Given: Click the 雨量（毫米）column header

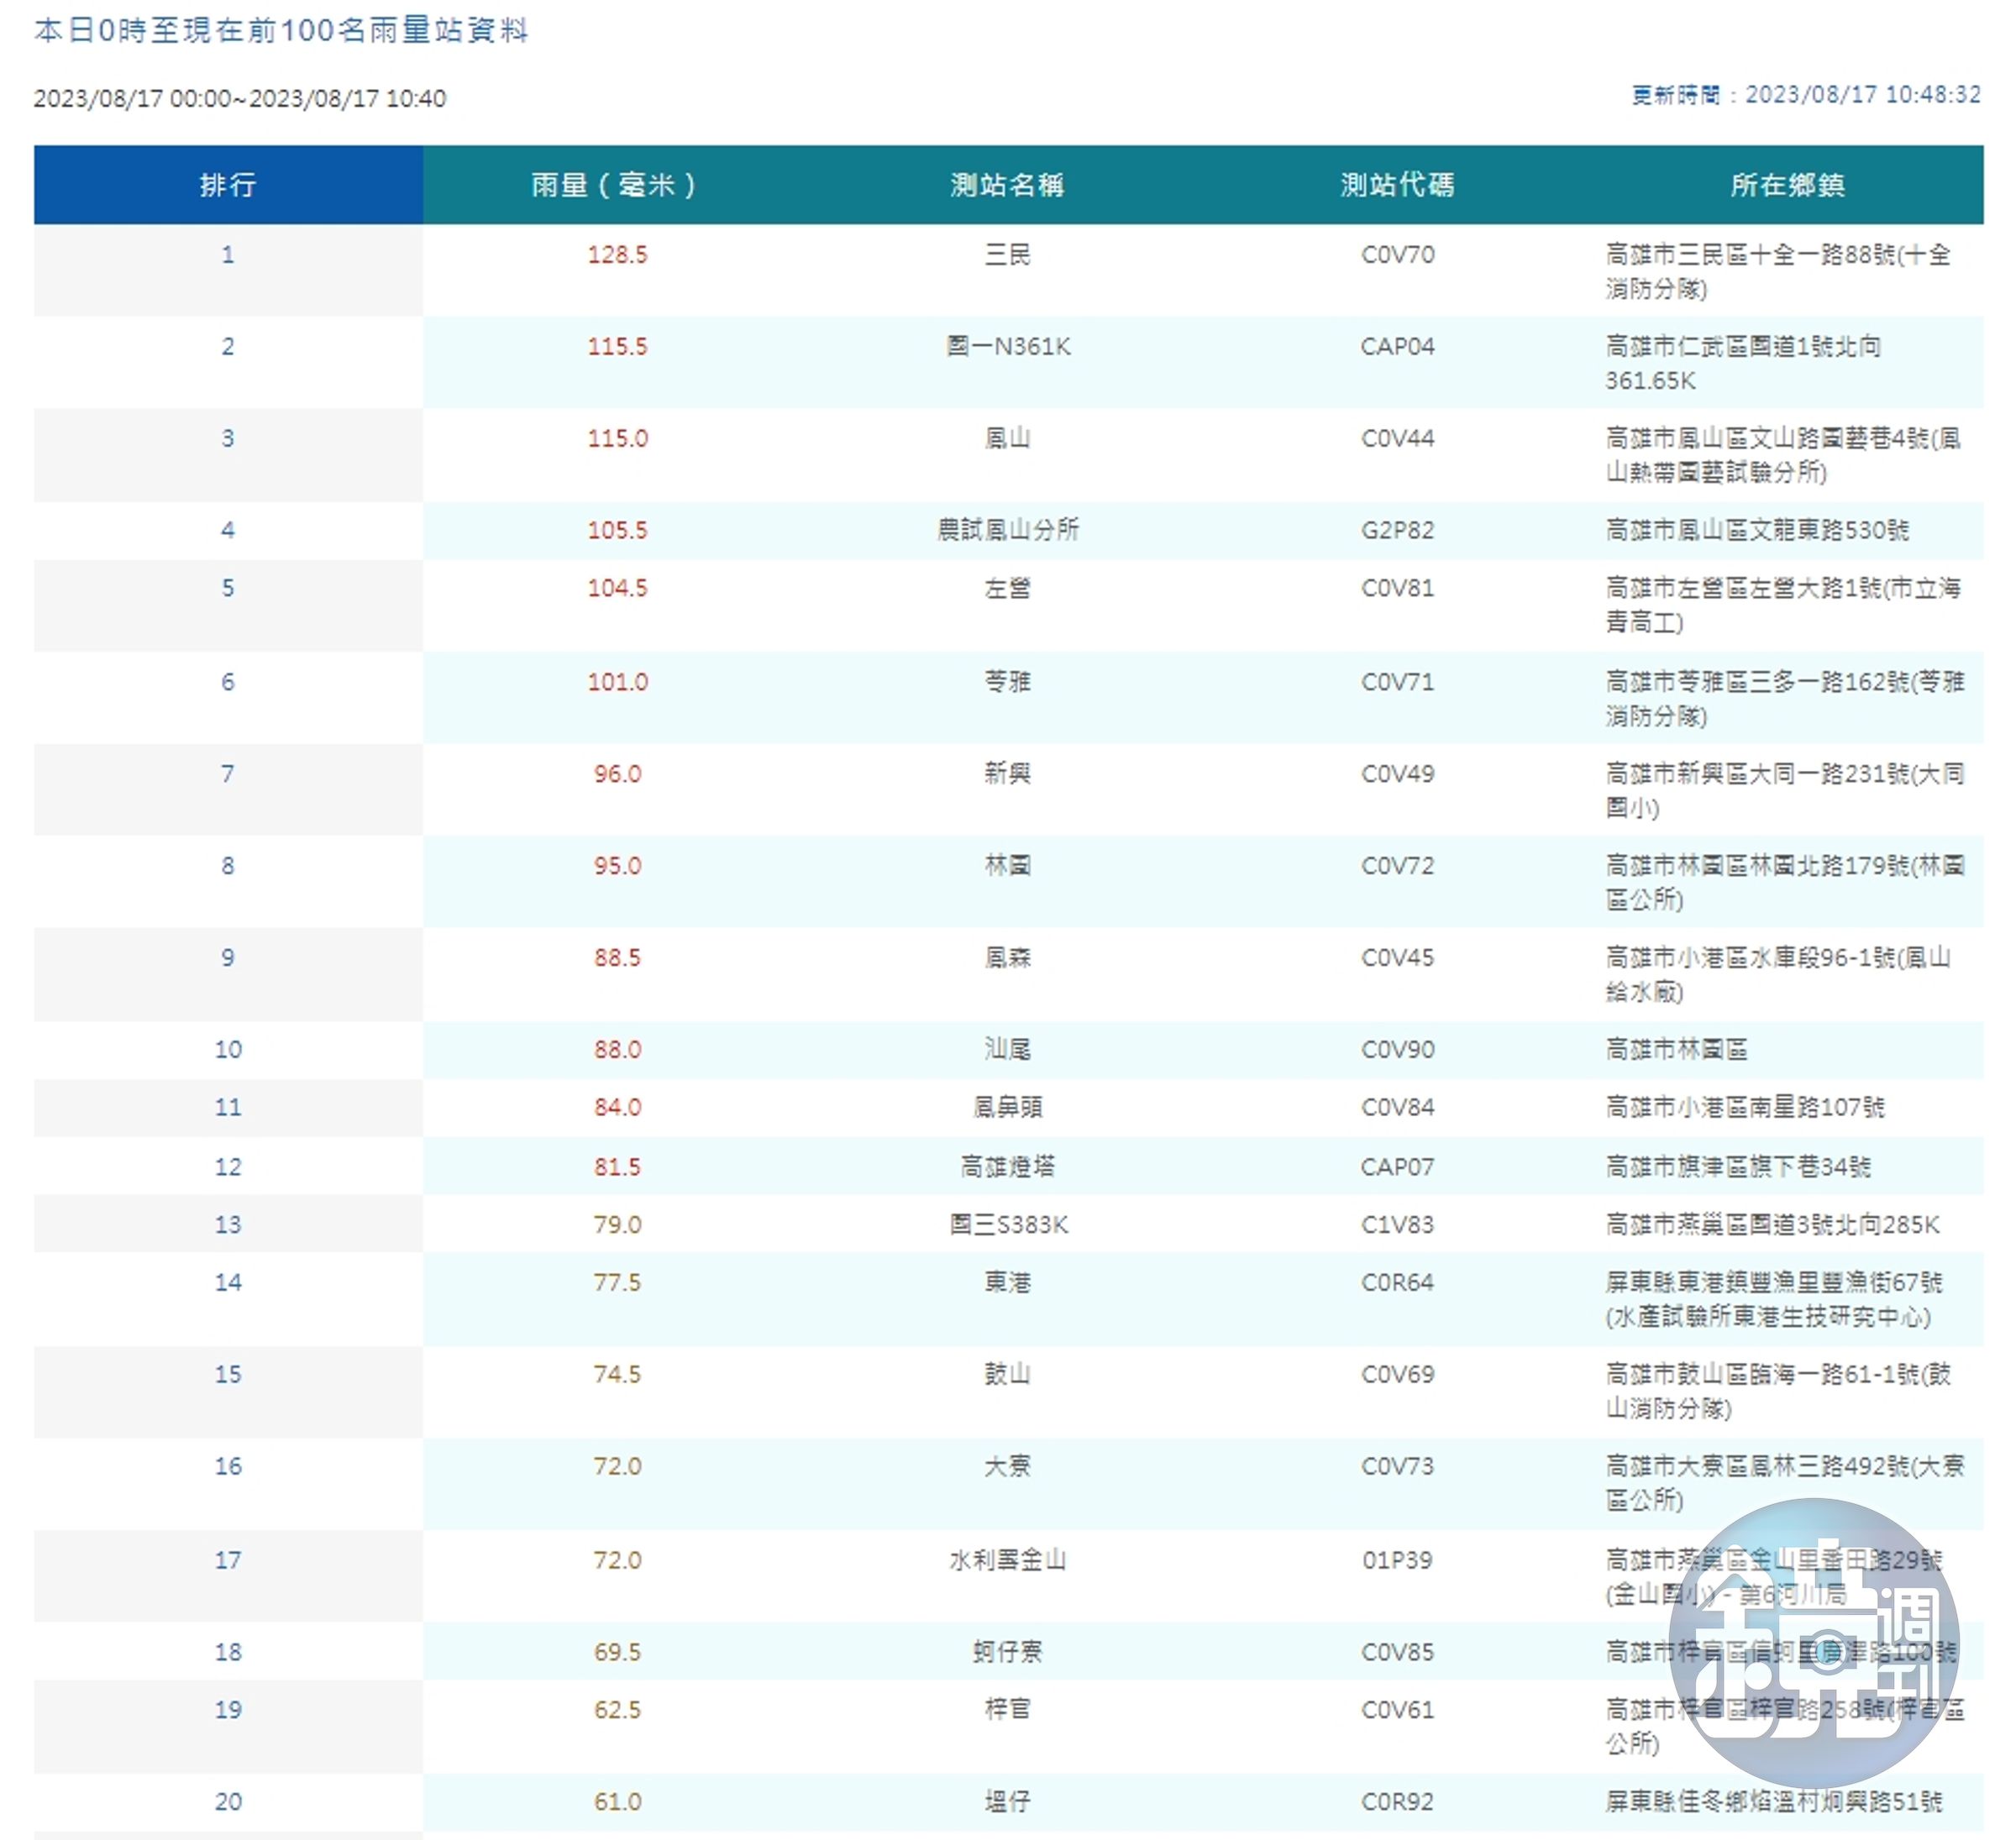Looking at the screenshot, I should [x=617, y=185].
